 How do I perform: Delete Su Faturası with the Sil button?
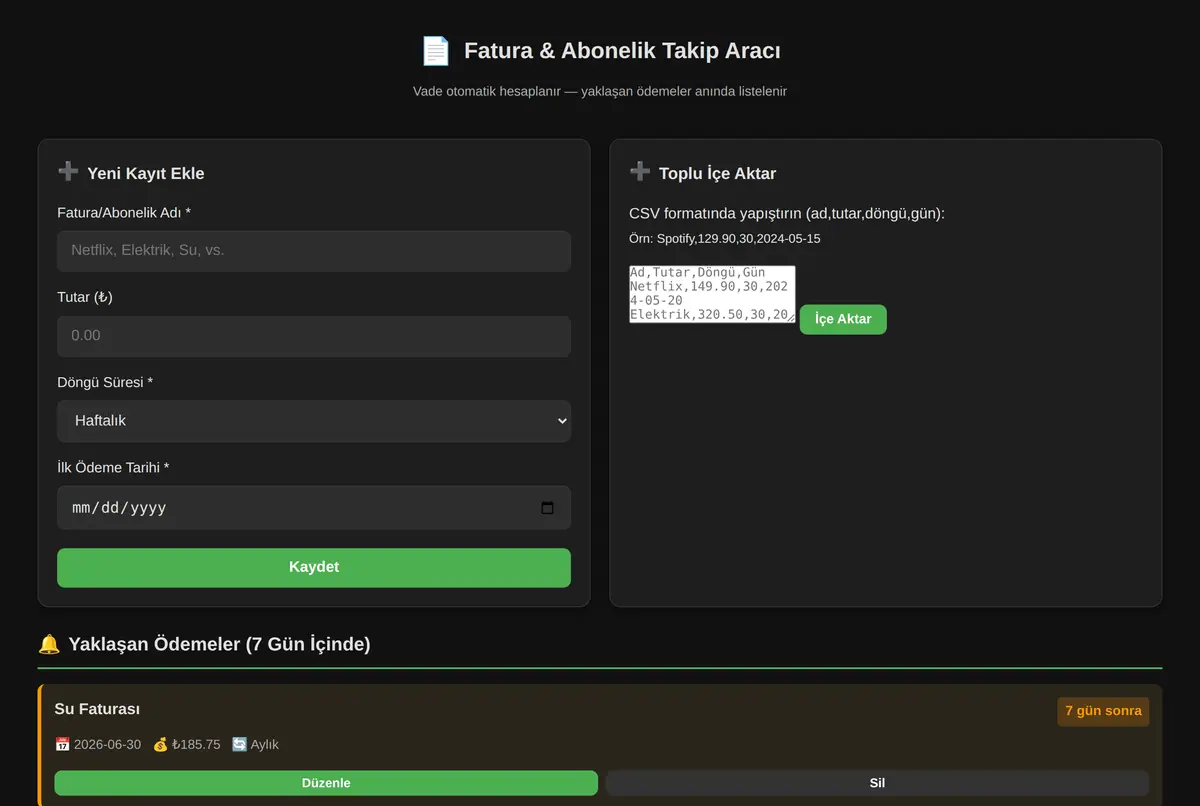point(877,783)
